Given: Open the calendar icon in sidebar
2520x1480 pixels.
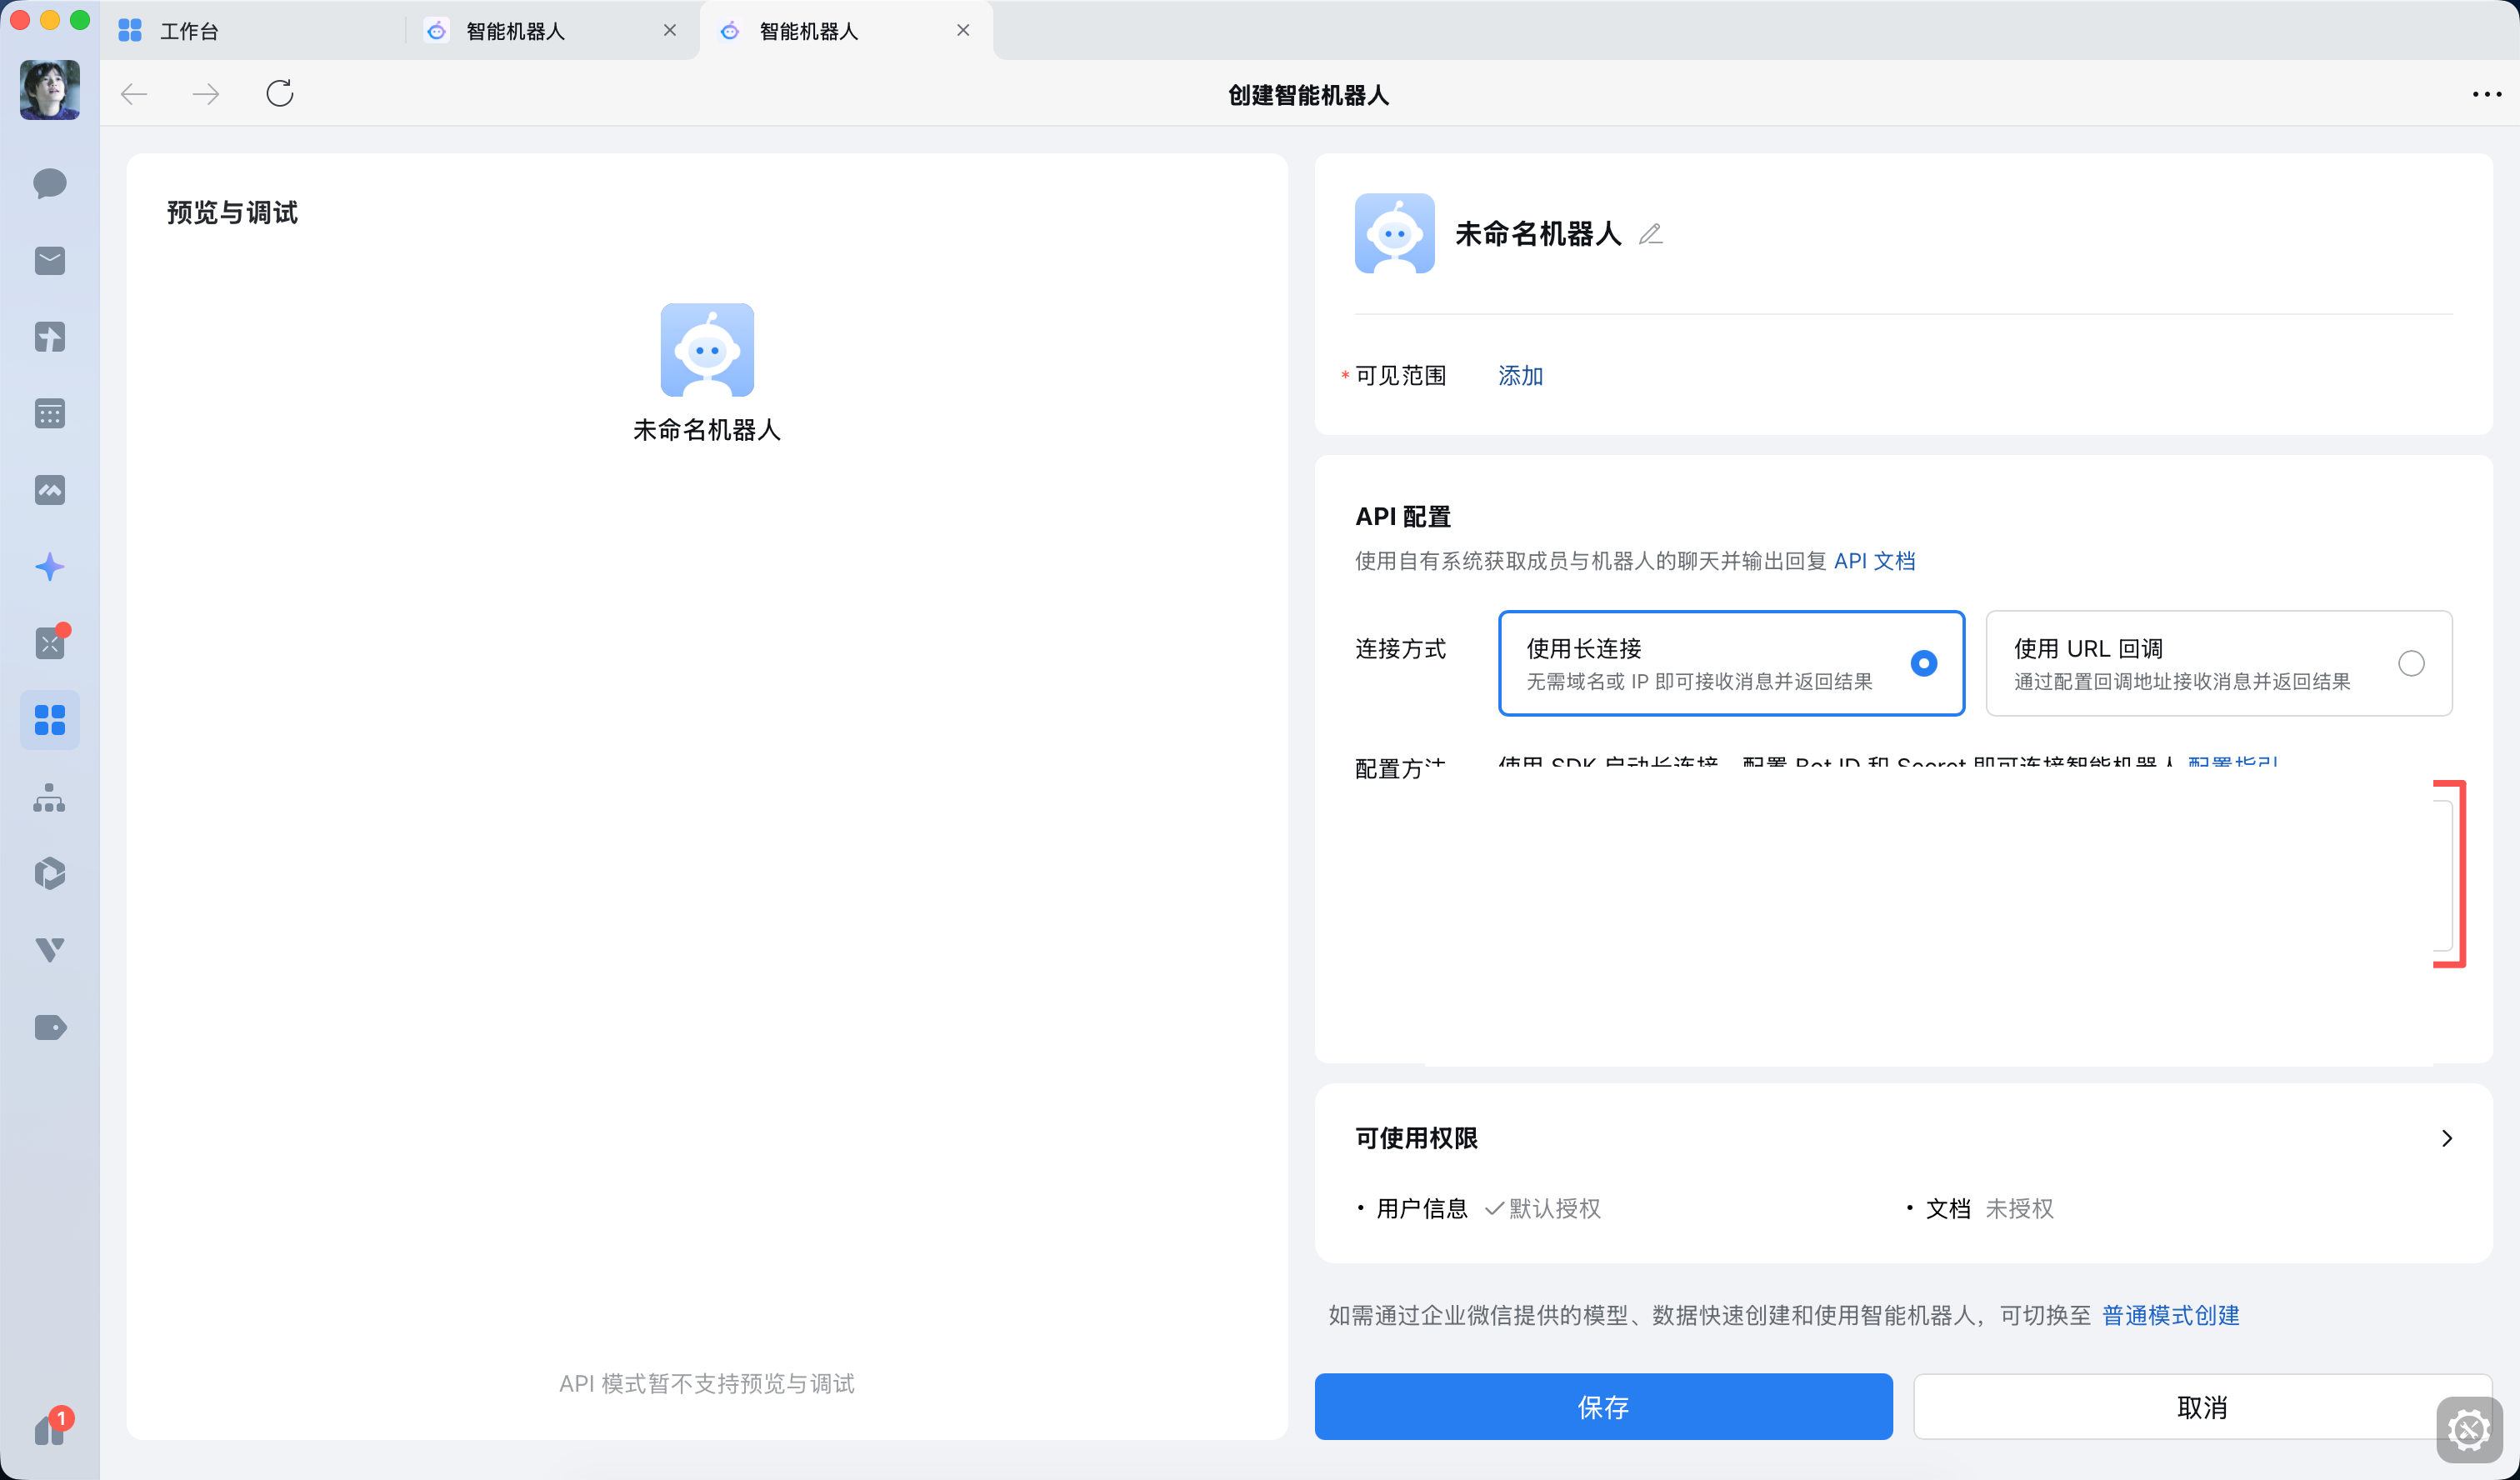Looking at the screenshot, I should click(x=49, y=413).
